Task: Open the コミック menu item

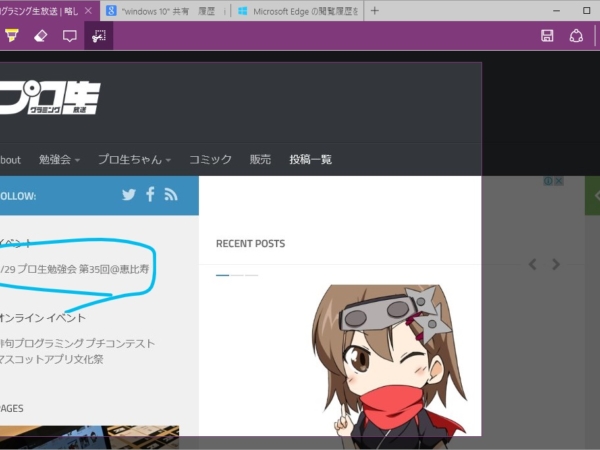Action: pyautogui.click(x=210, y=159)
